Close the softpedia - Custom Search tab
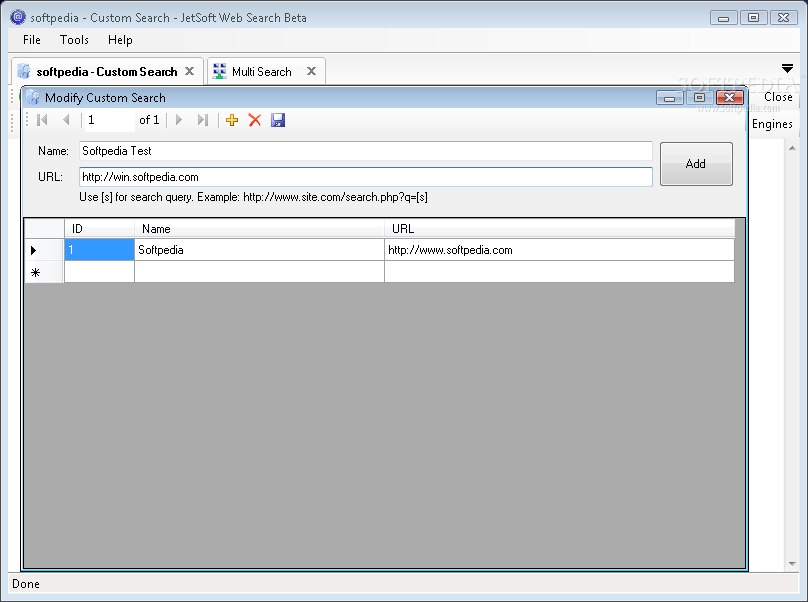808x602 pixels. tap(190, 71)
